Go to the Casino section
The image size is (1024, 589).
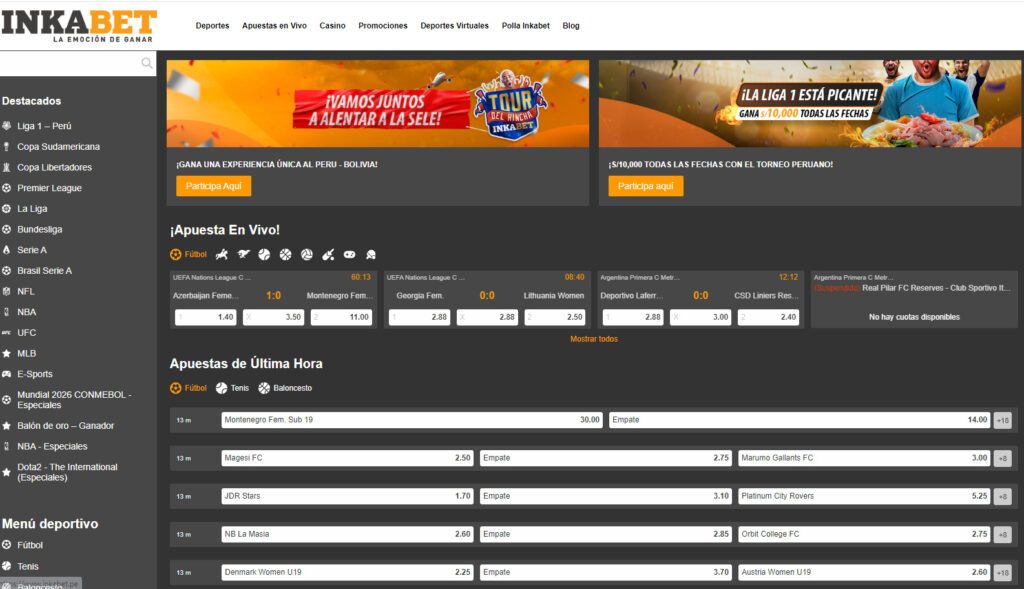click(332, 26)
